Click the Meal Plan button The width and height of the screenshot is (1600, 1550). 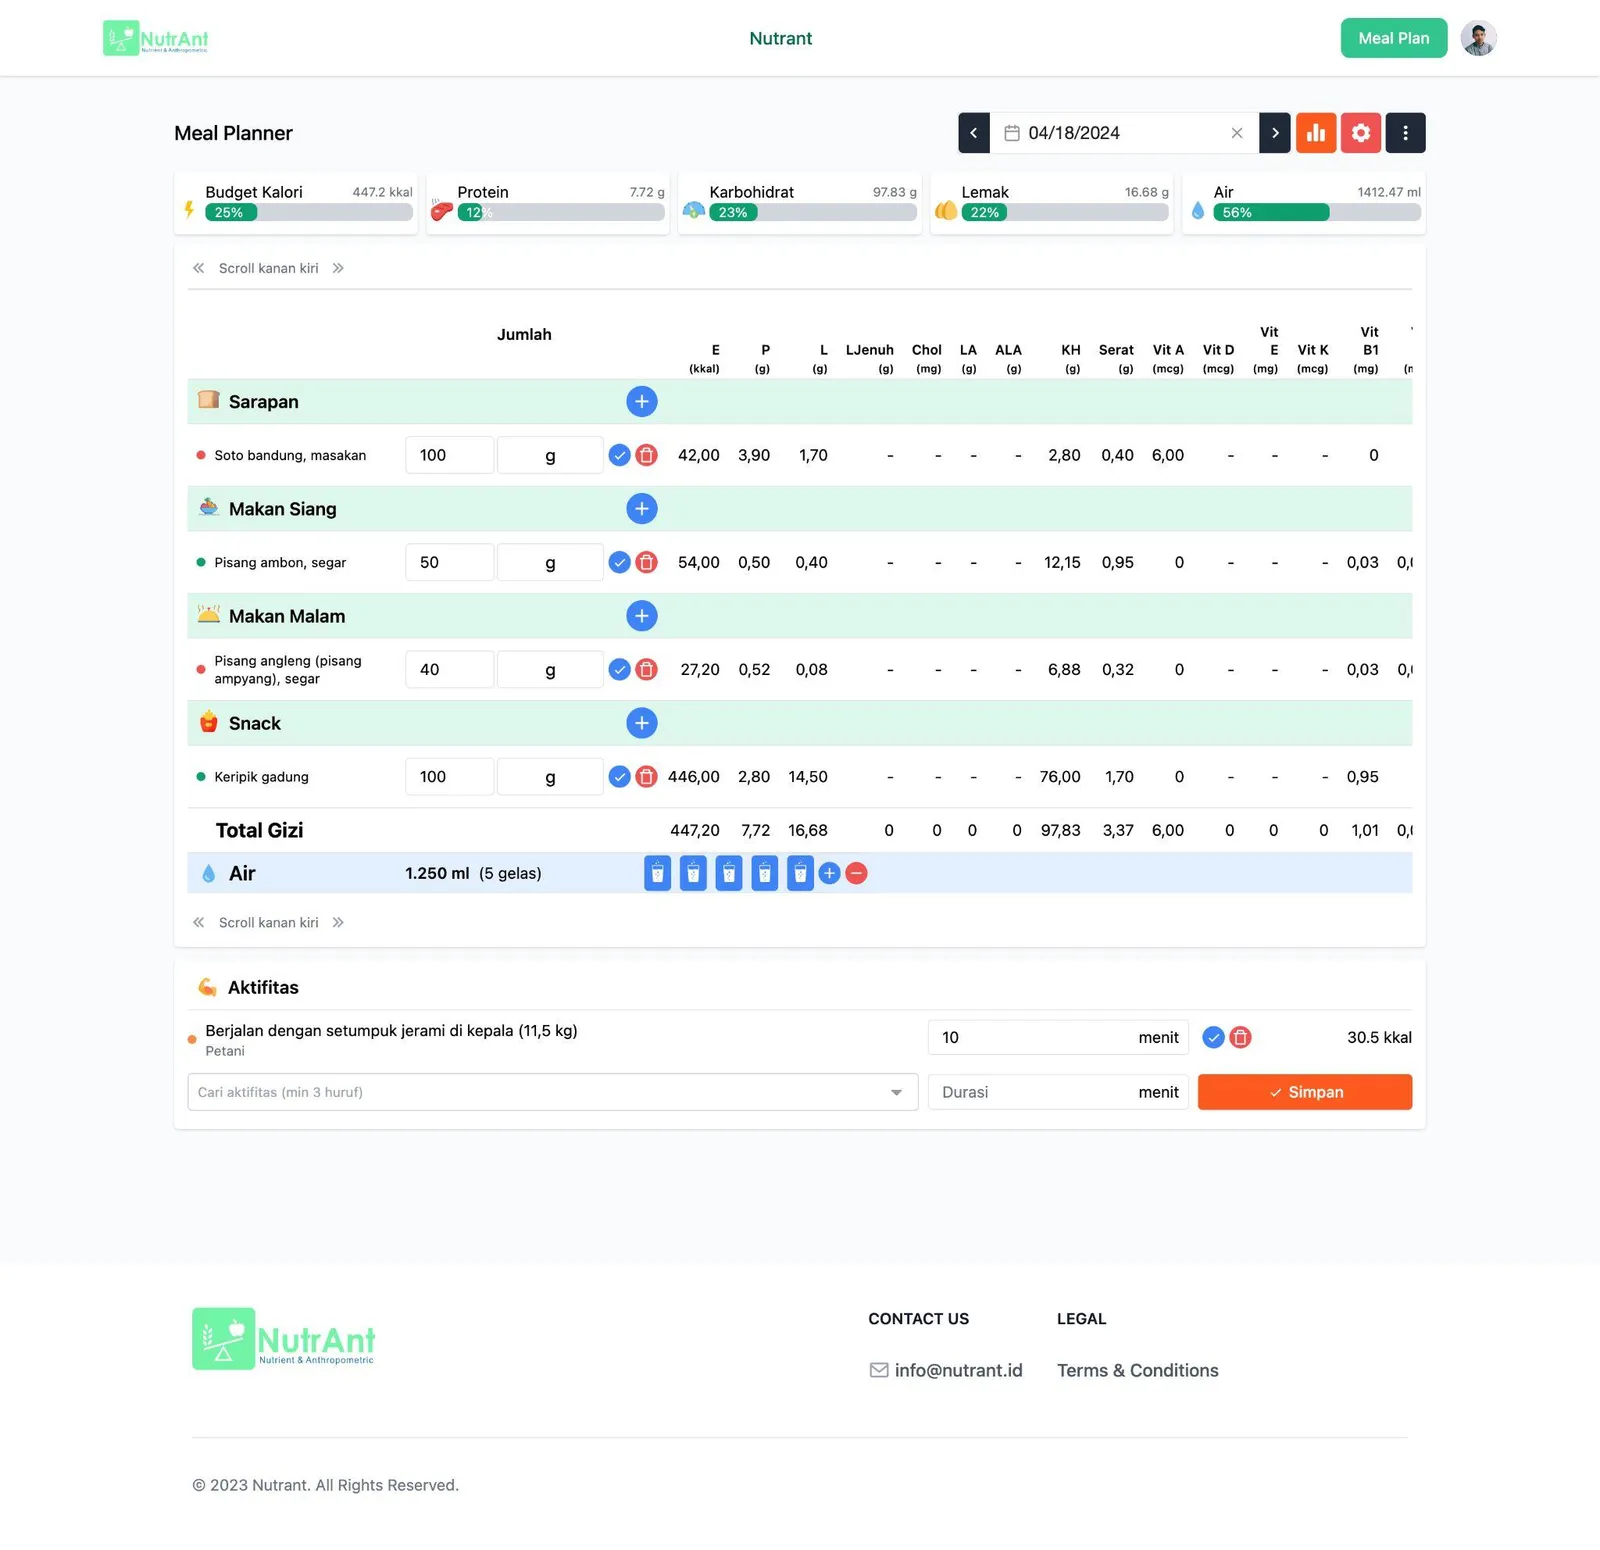pyautogui.click(x=1394, y=38)
